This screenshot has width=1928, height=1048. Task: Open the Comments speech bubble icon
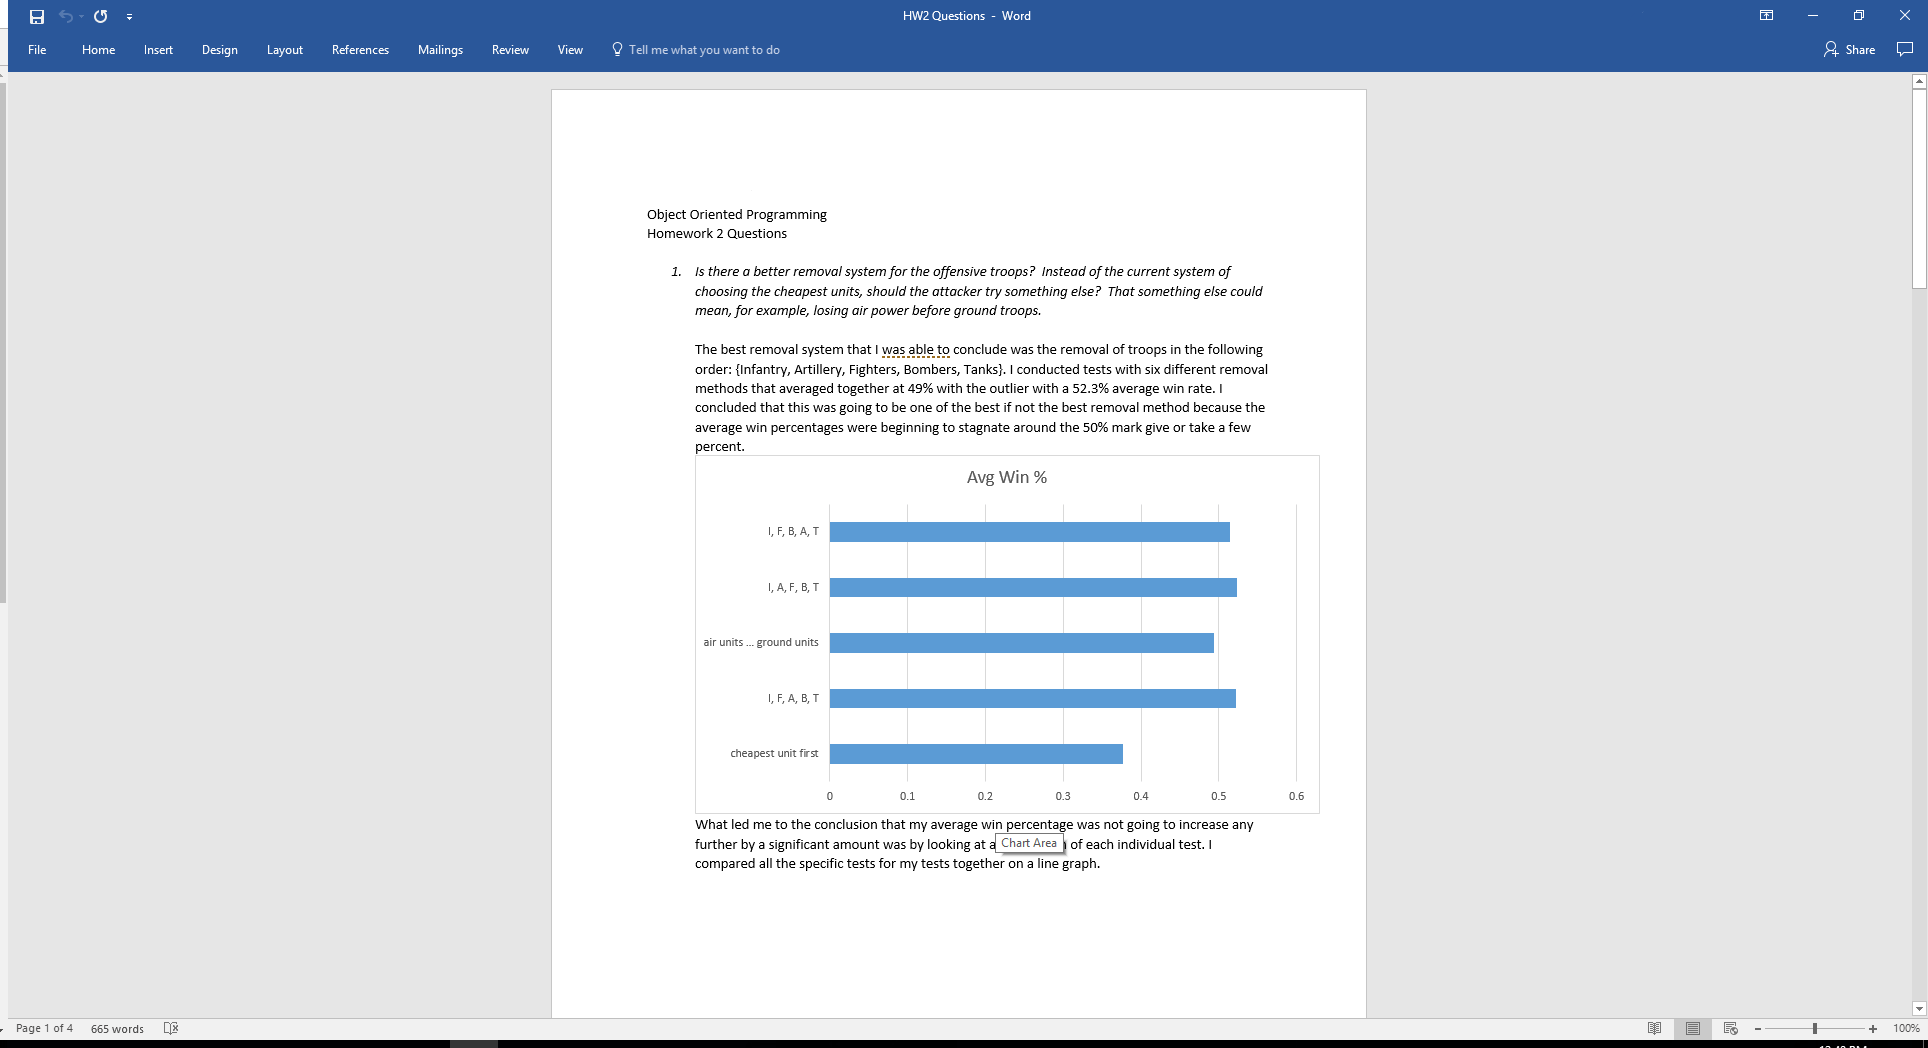tap(1905, 49)
